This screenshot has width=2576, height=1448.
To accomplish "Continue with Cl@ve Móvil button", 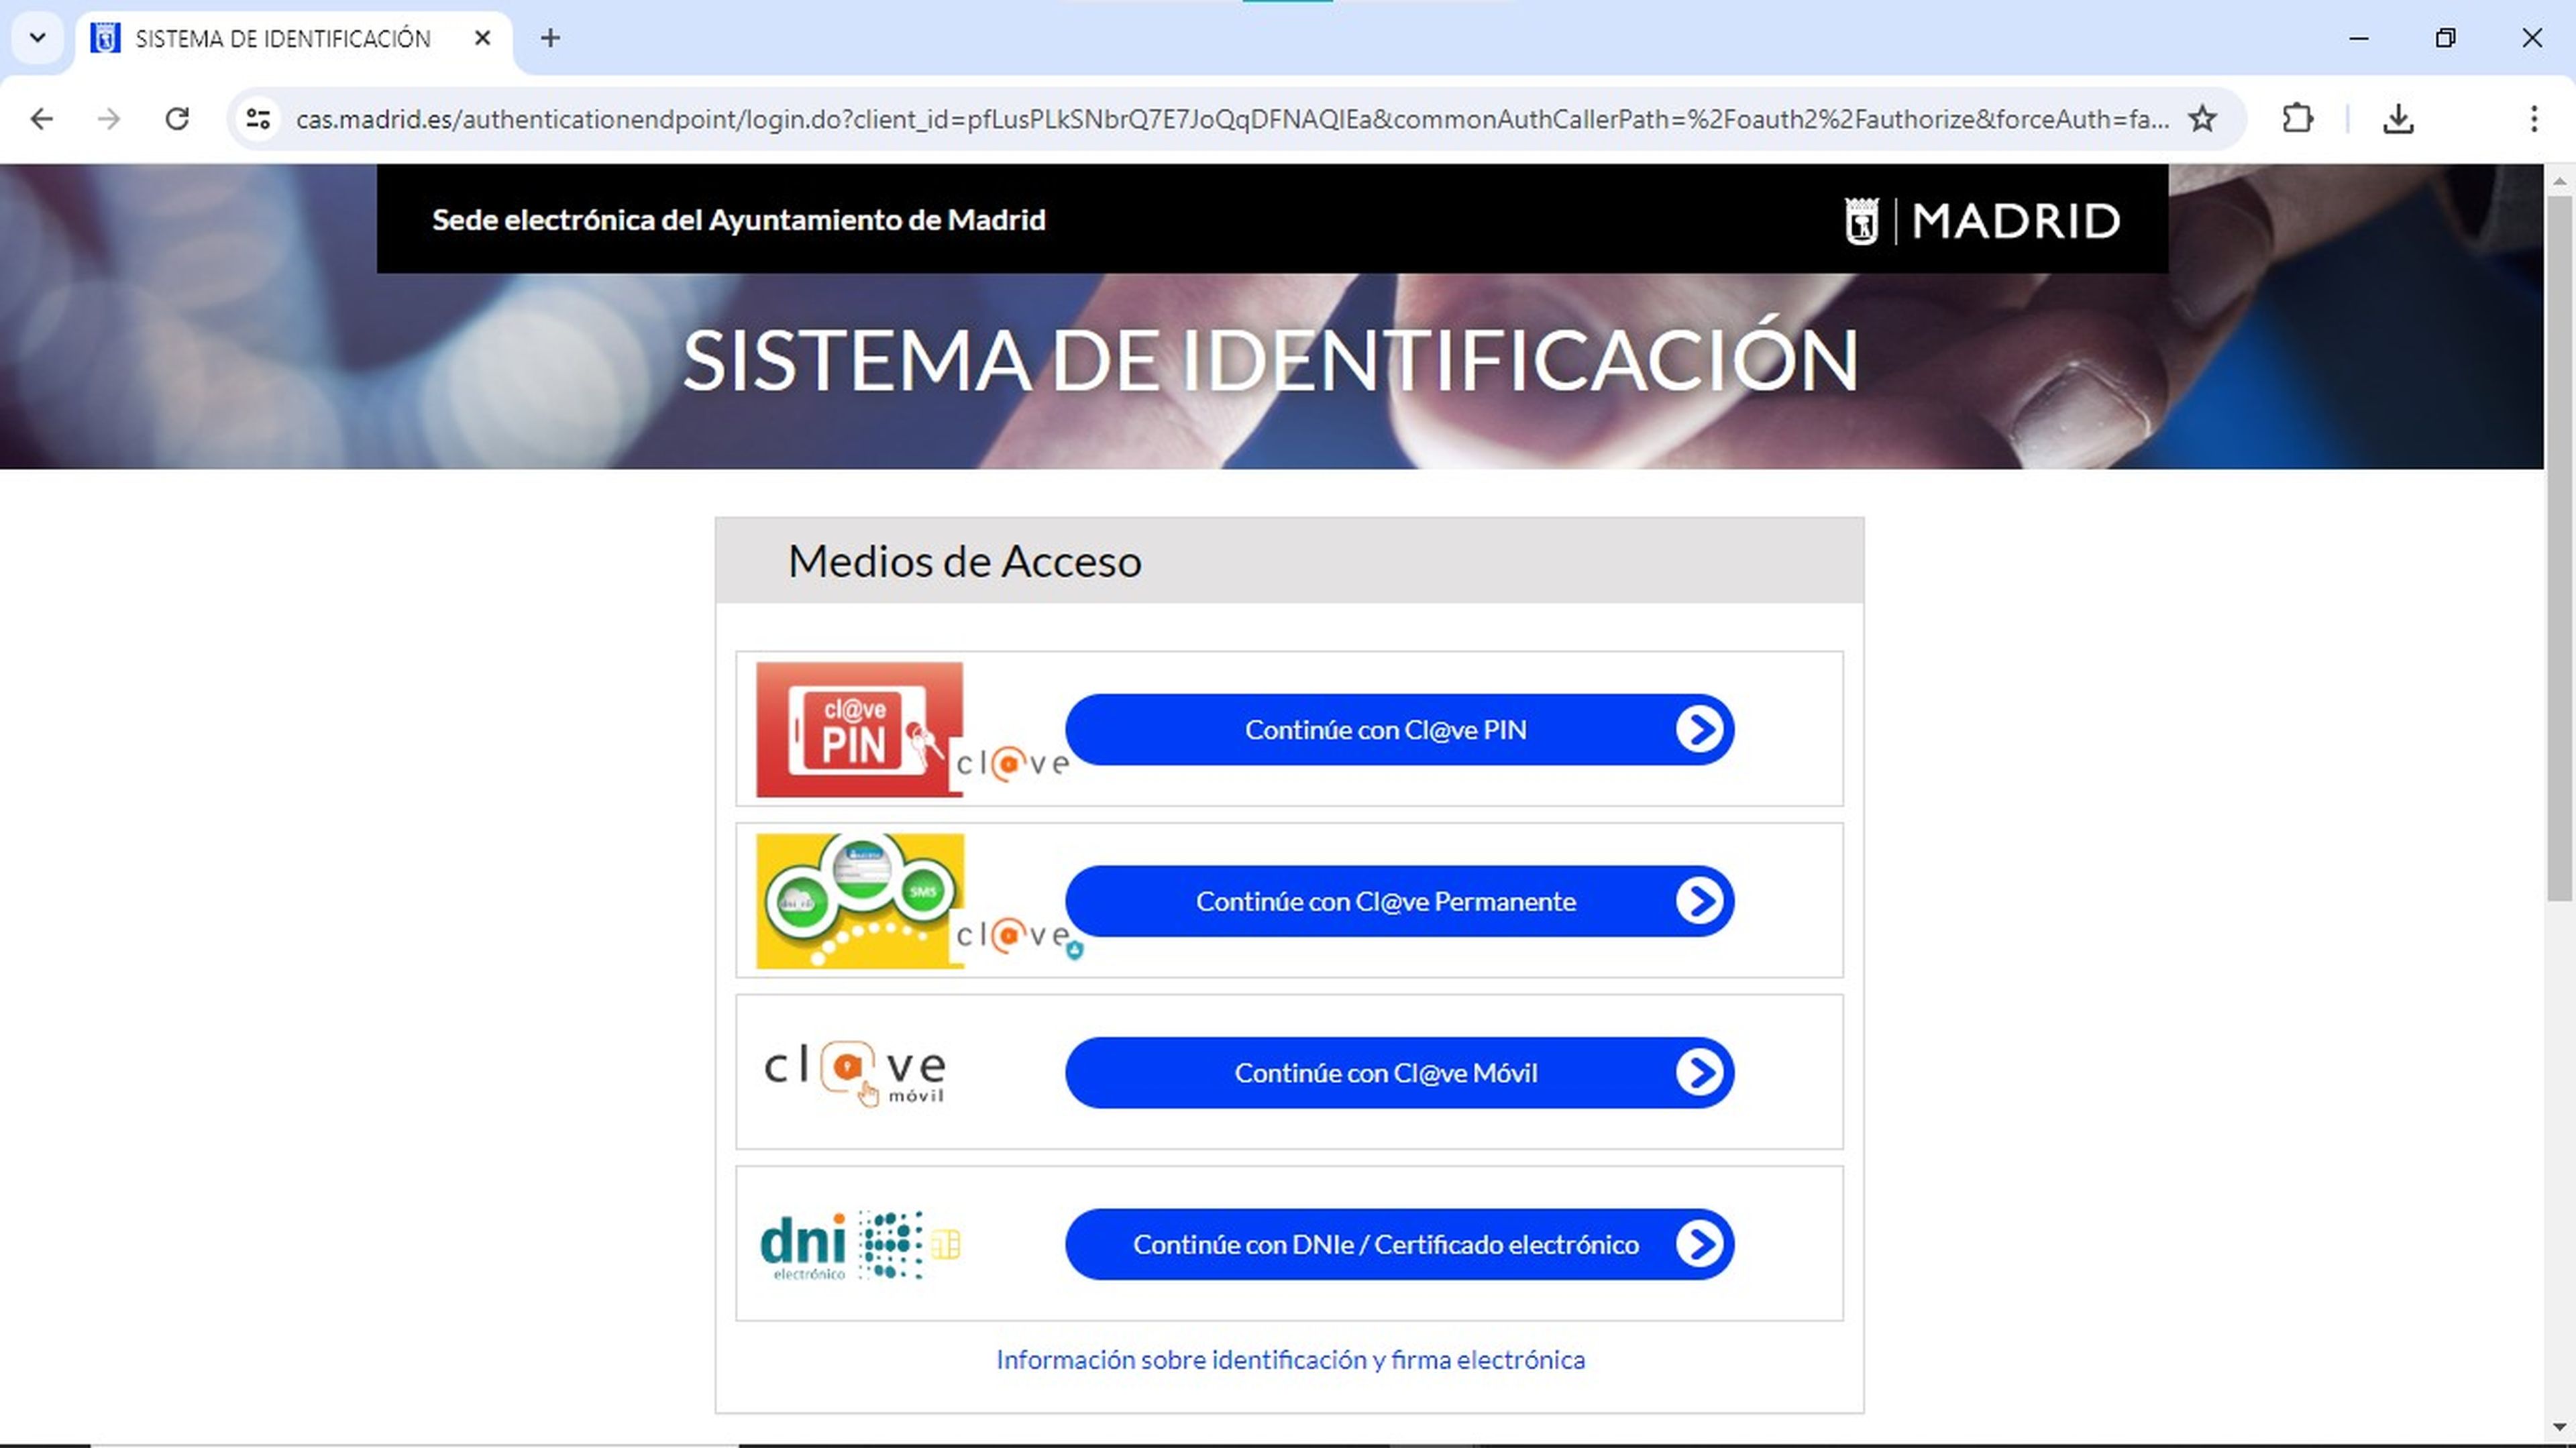I will pos(1399,1073).
